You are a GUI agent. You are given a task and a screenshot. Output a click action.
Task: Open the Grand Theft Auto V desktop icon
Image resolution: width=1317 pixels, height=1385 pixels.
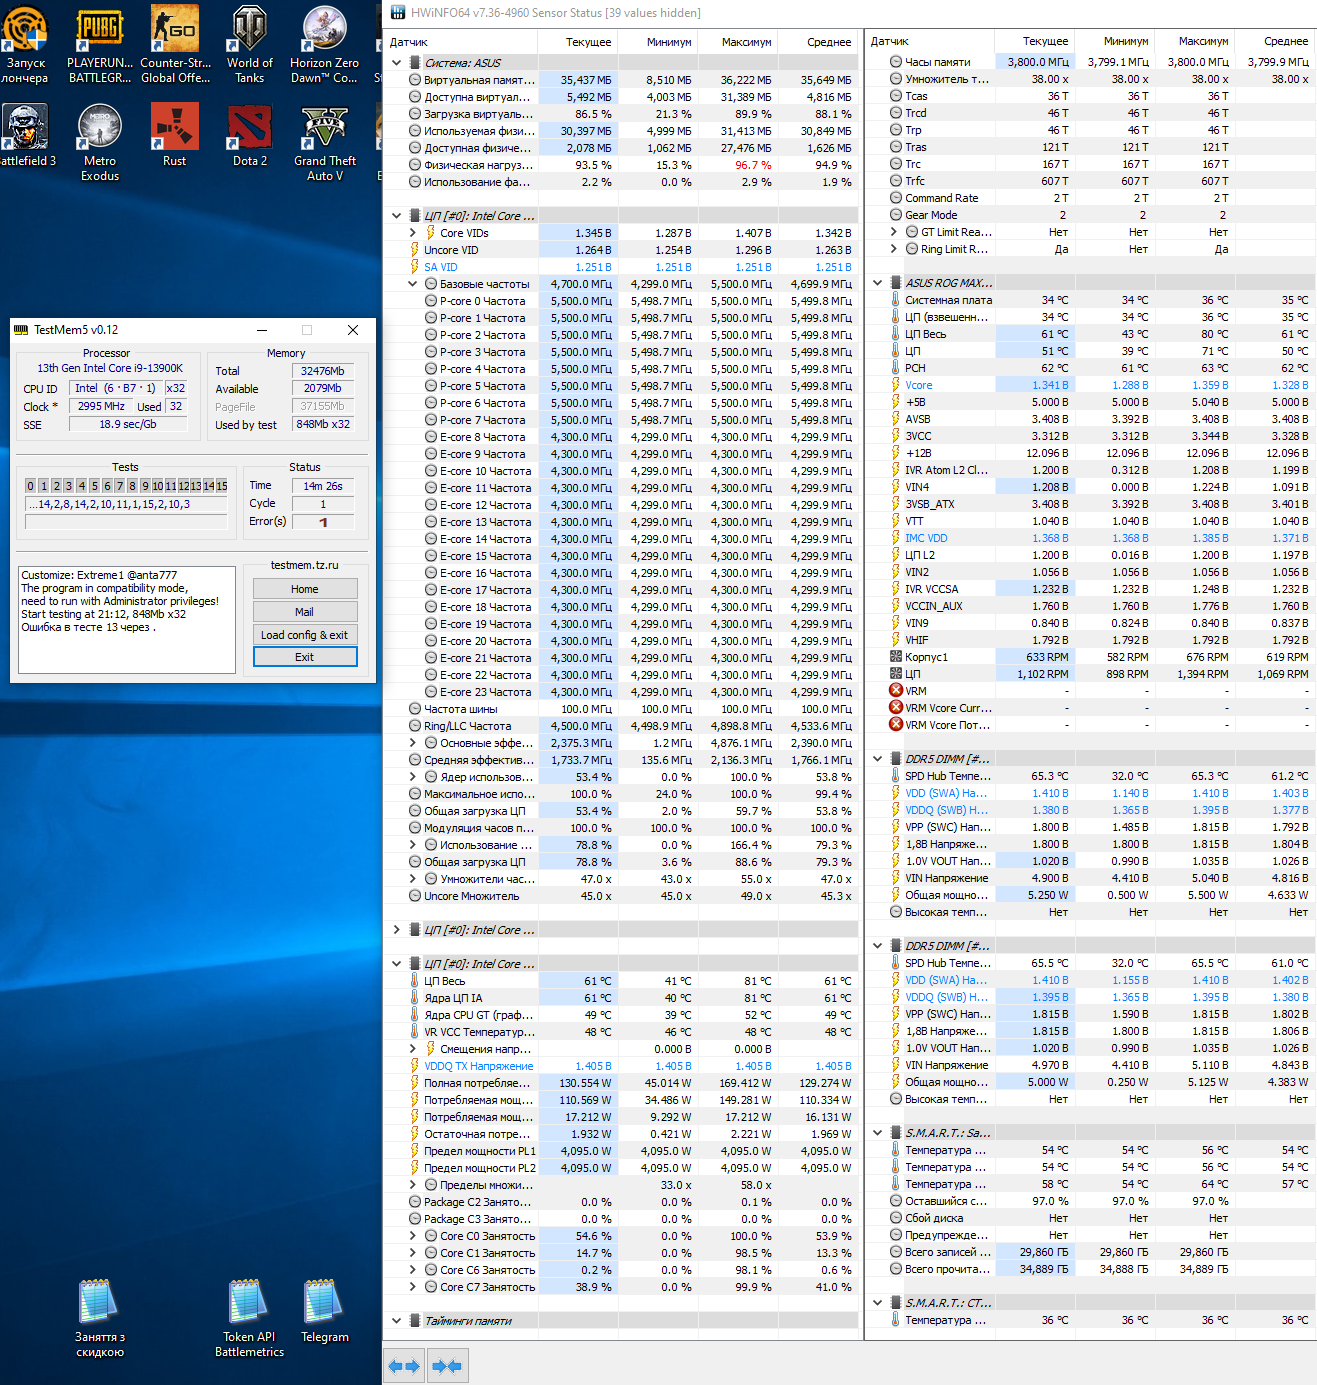point(324,143)
